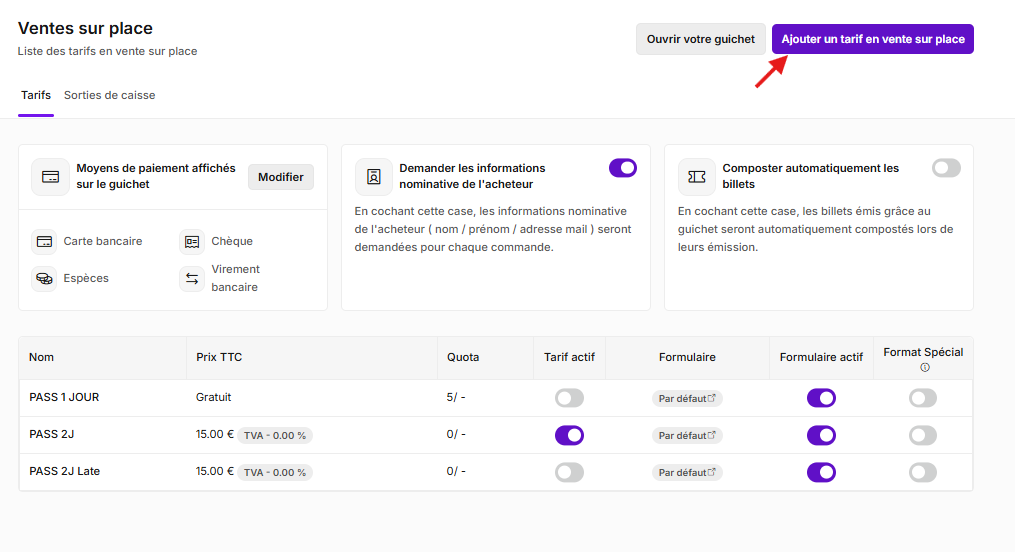Select the Tarifs tab
The height and width of the screenshot is (552, 1015).
36,95
